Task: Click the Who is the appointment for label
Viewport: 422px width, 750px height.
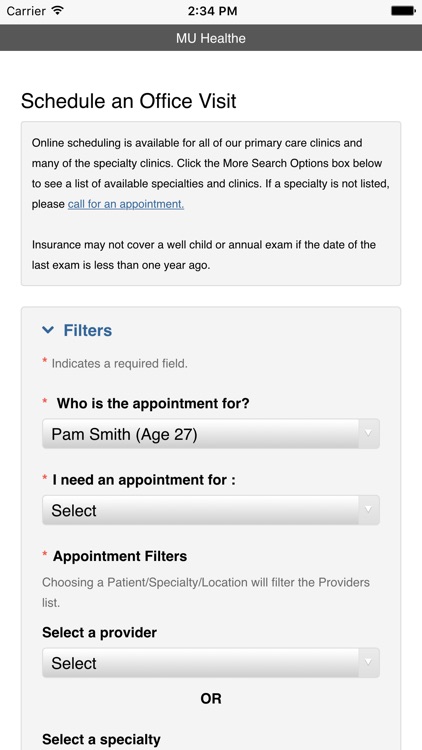Action: pyautogui.click(x=153, y=404)
